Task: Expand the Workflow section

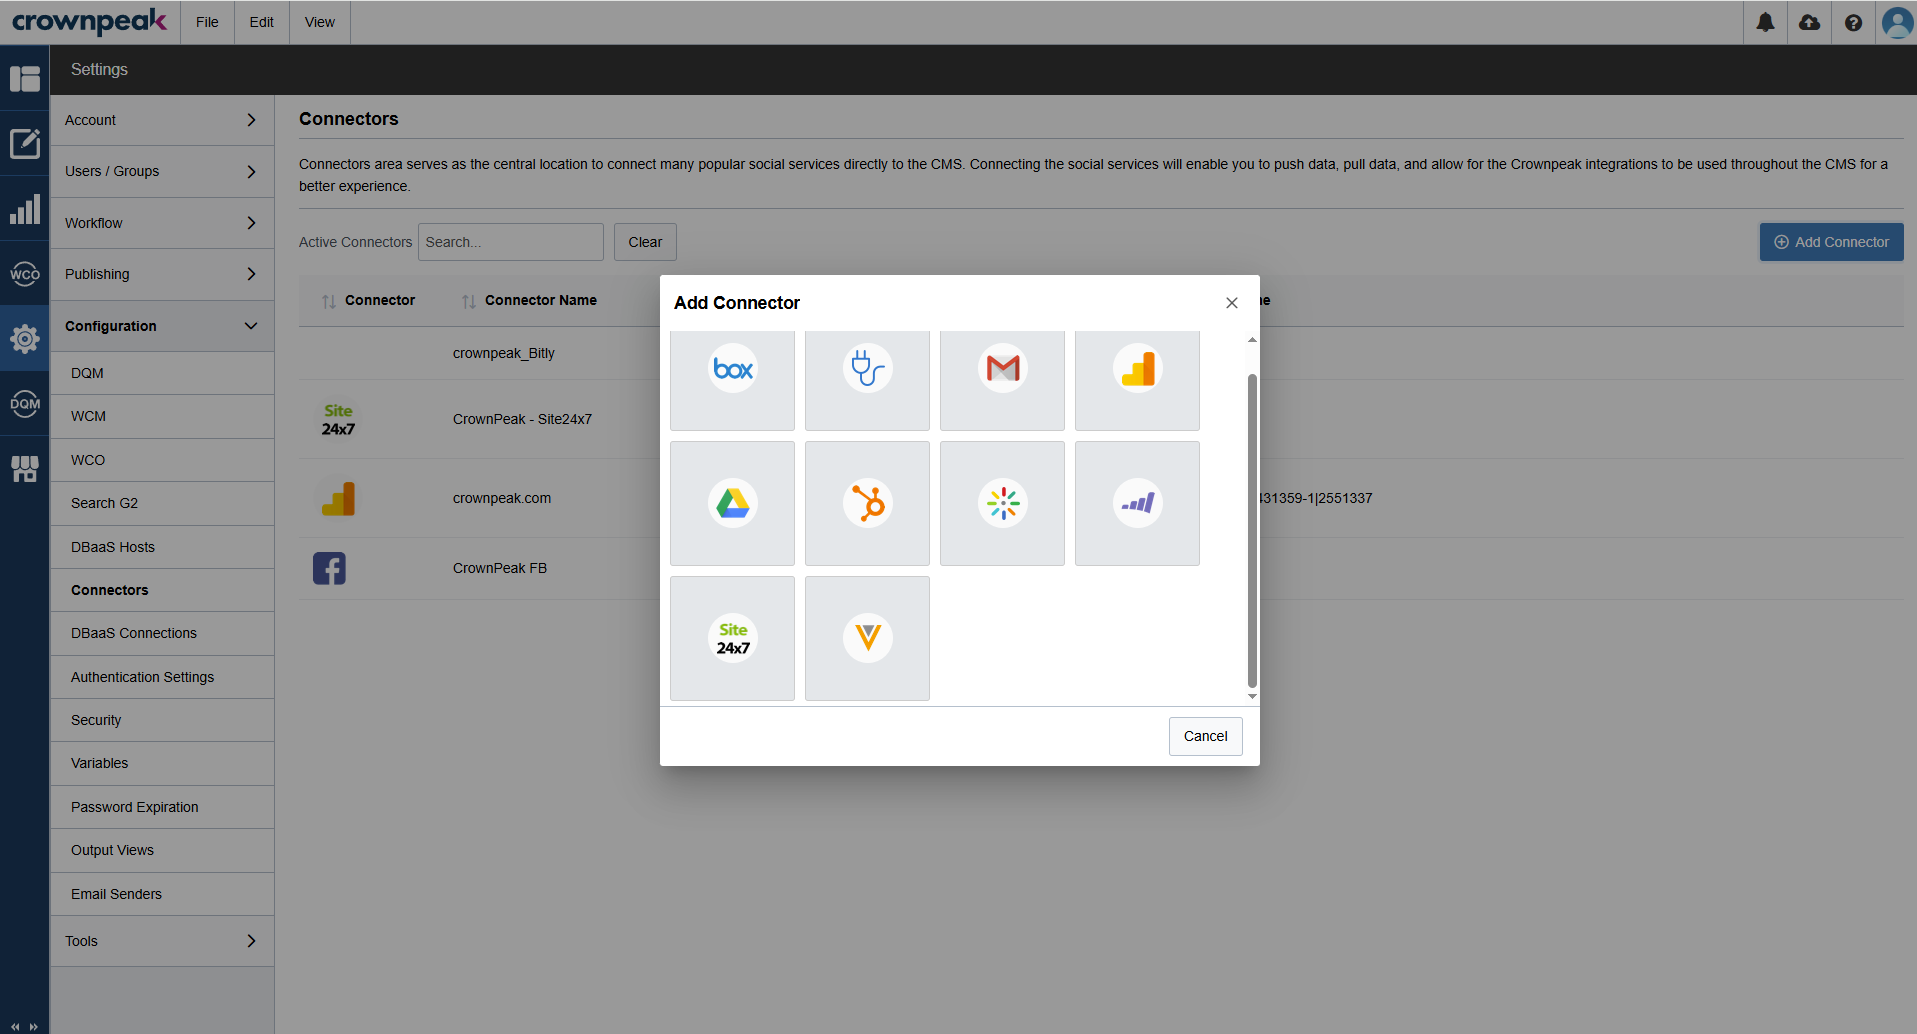Action: click(162, 223)
